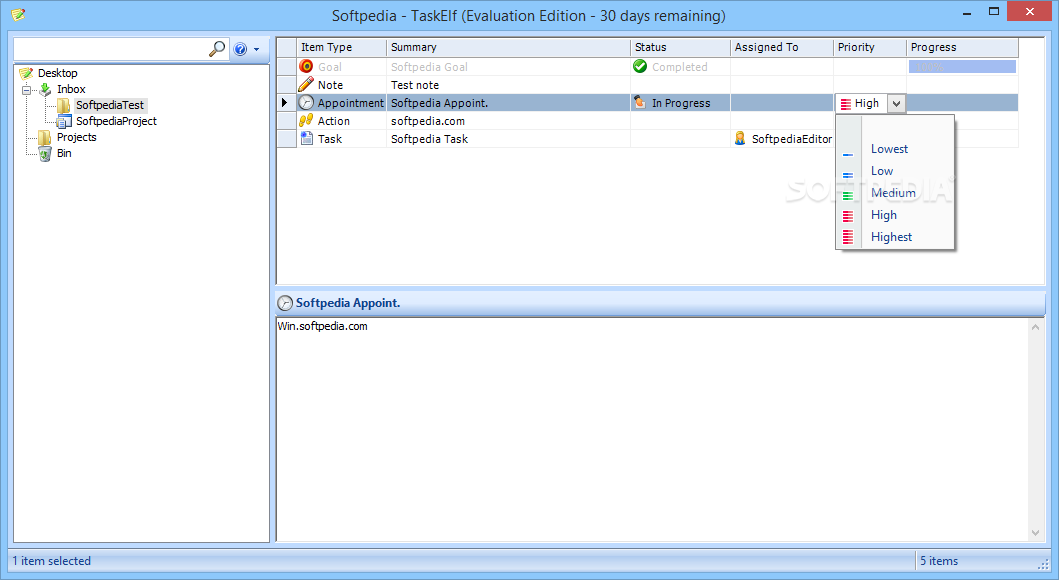Select the 'softpedia.com' summary cell

coord(509,121)
